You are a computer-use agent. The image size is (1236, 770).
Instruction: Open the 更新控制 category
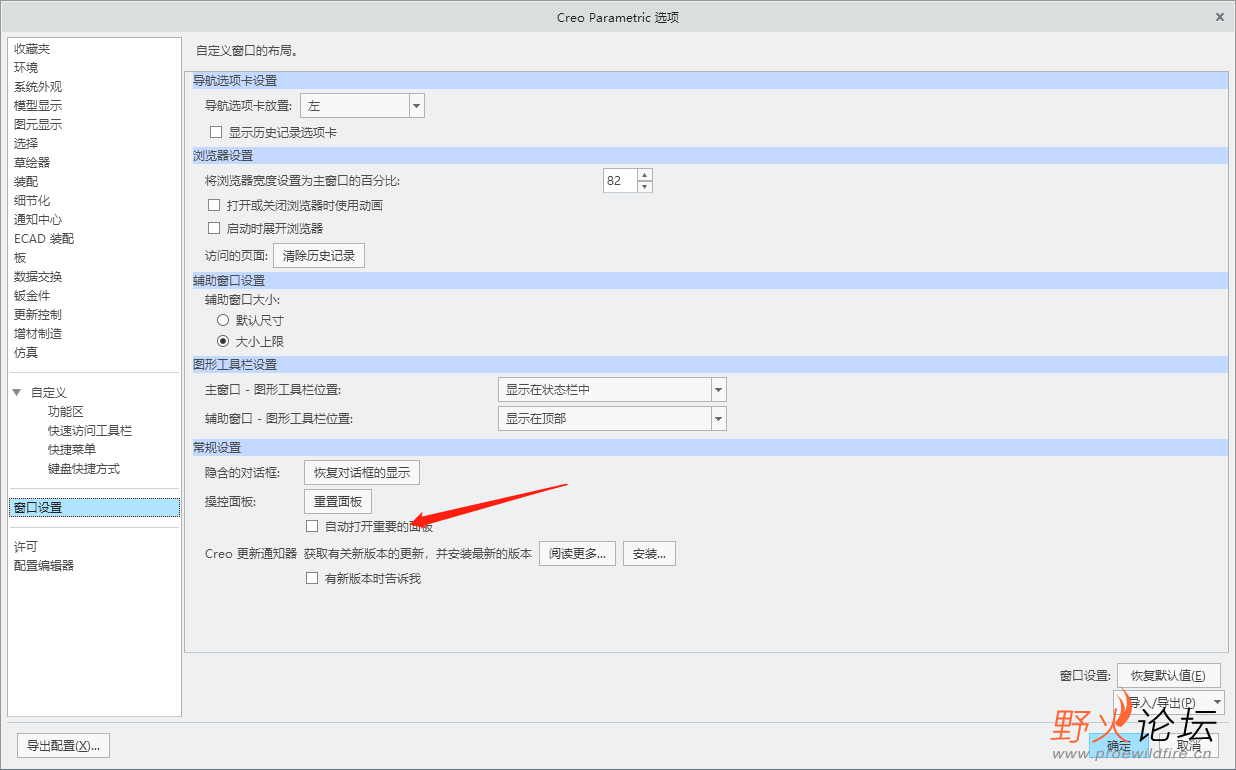(x=38, y=315)
